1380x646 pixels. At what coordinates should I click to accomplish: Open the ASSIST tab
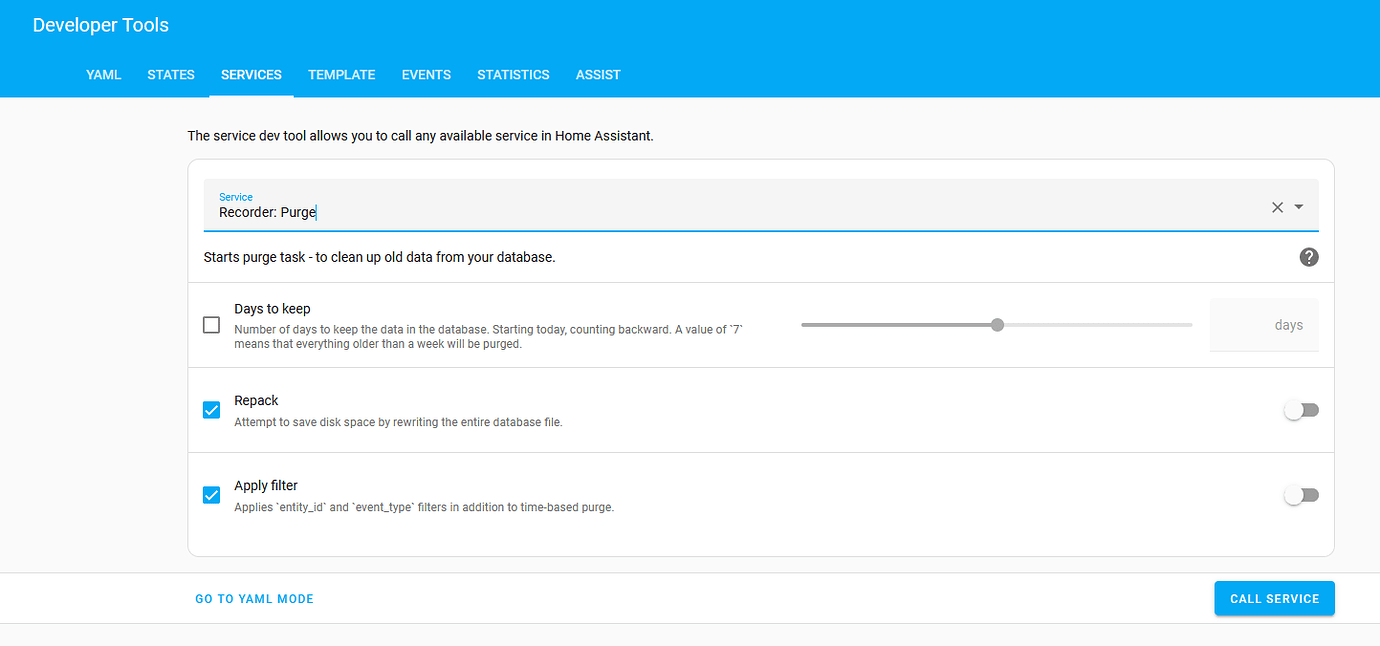(x=597, y=74)
